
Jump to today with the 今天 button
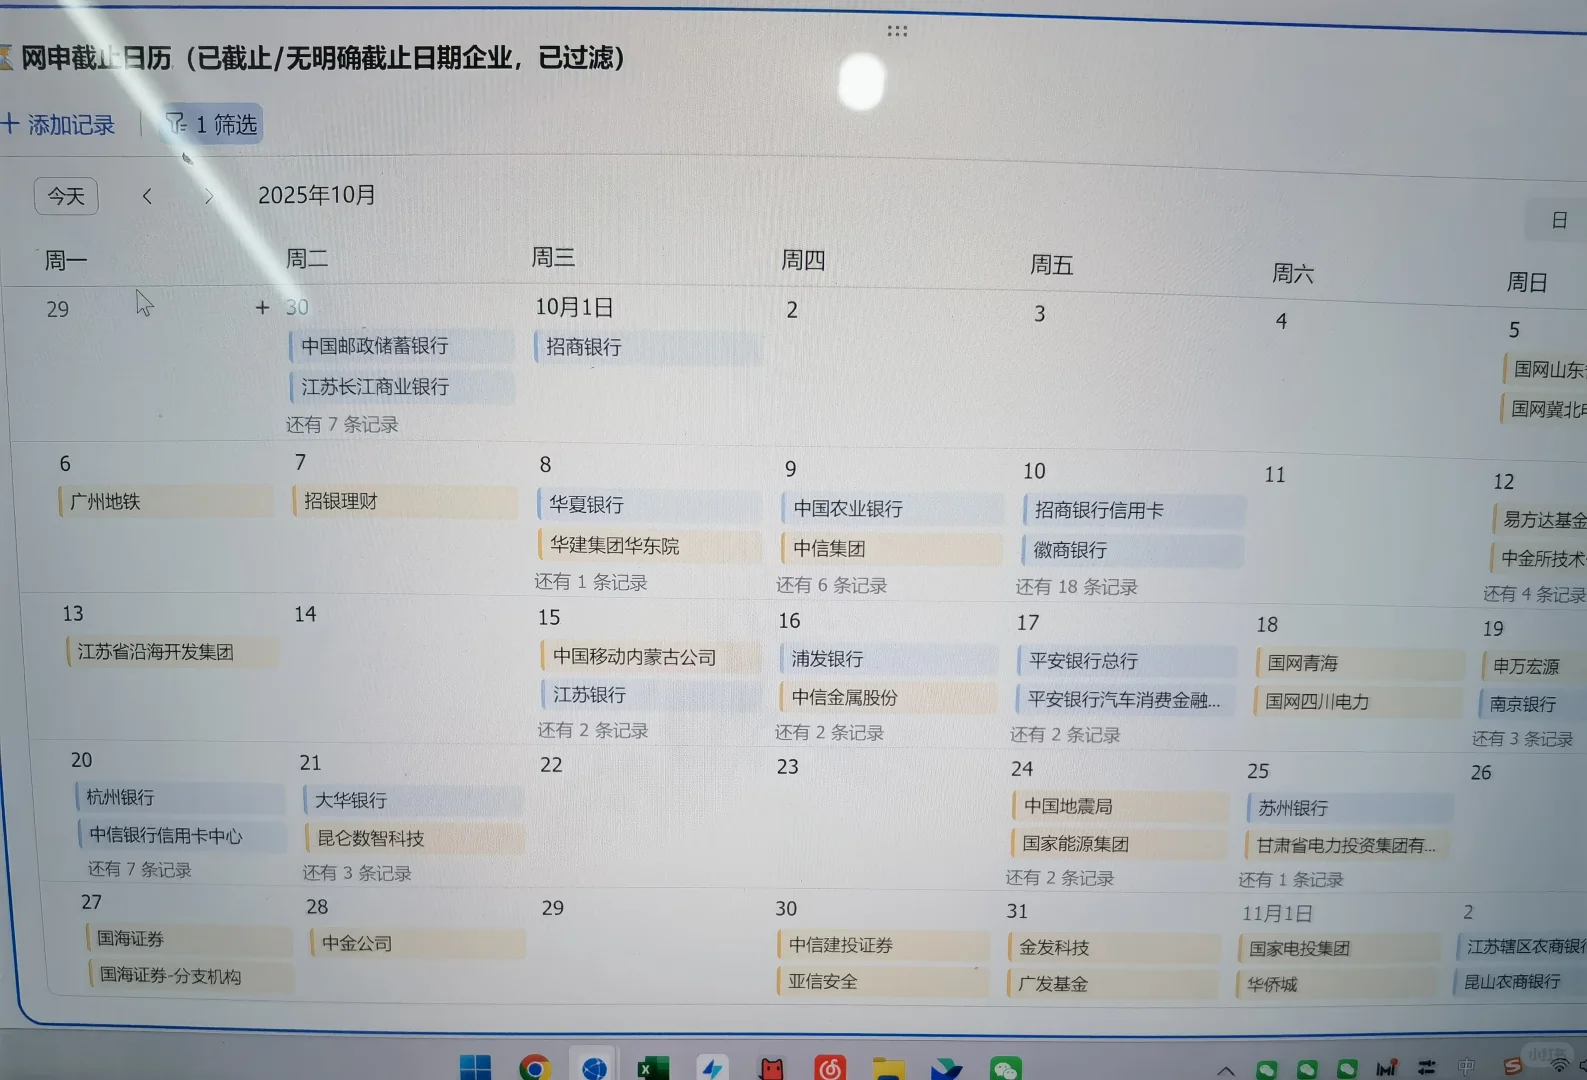[66, 196]
